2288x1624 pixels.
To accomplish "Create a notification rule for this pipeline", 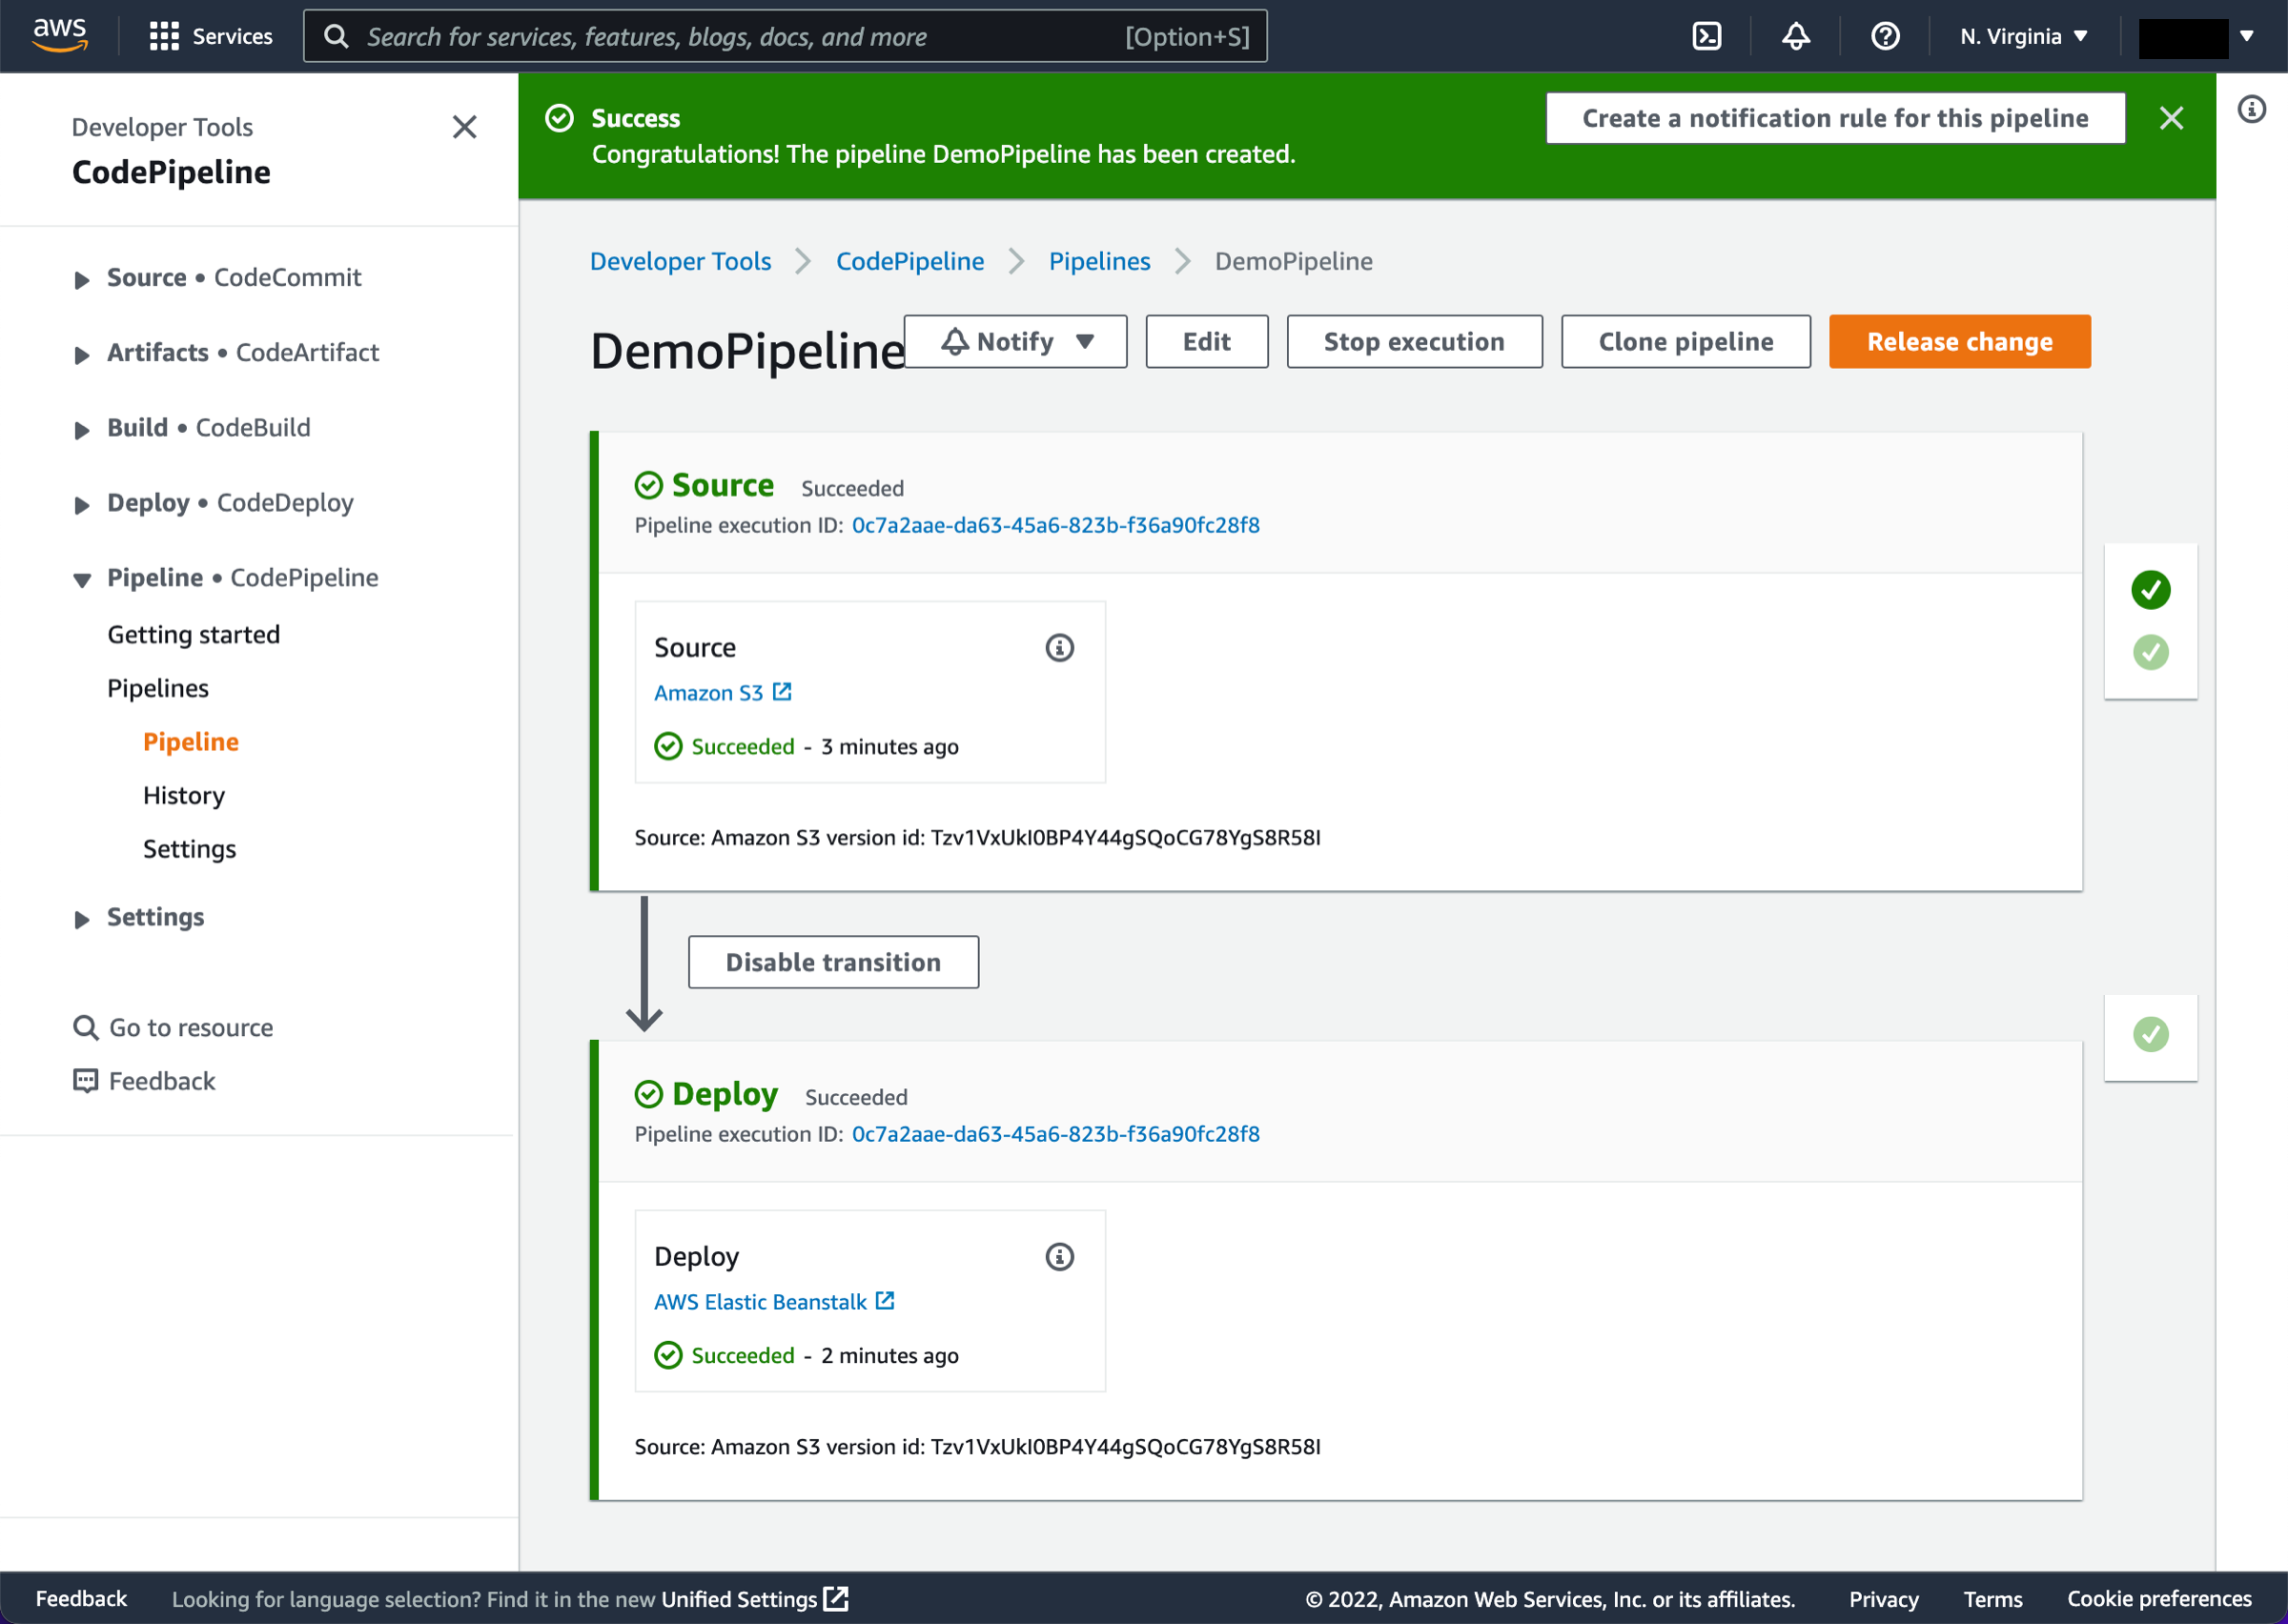I will (1835, 118).
